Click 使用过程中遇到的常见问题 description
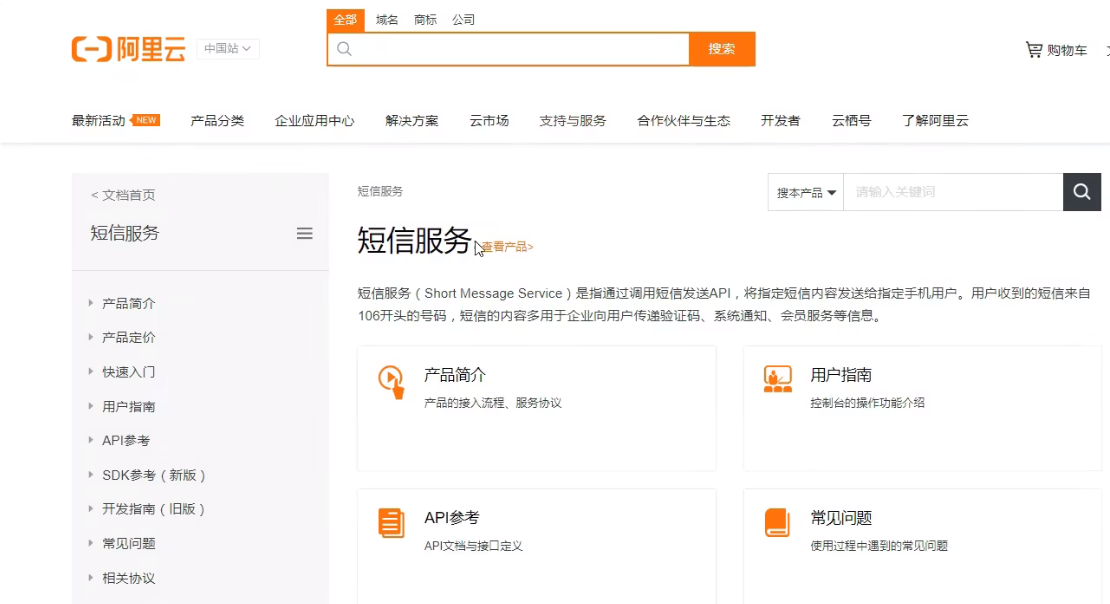The height and width of the screenshot is (604, 1110). 879,546
